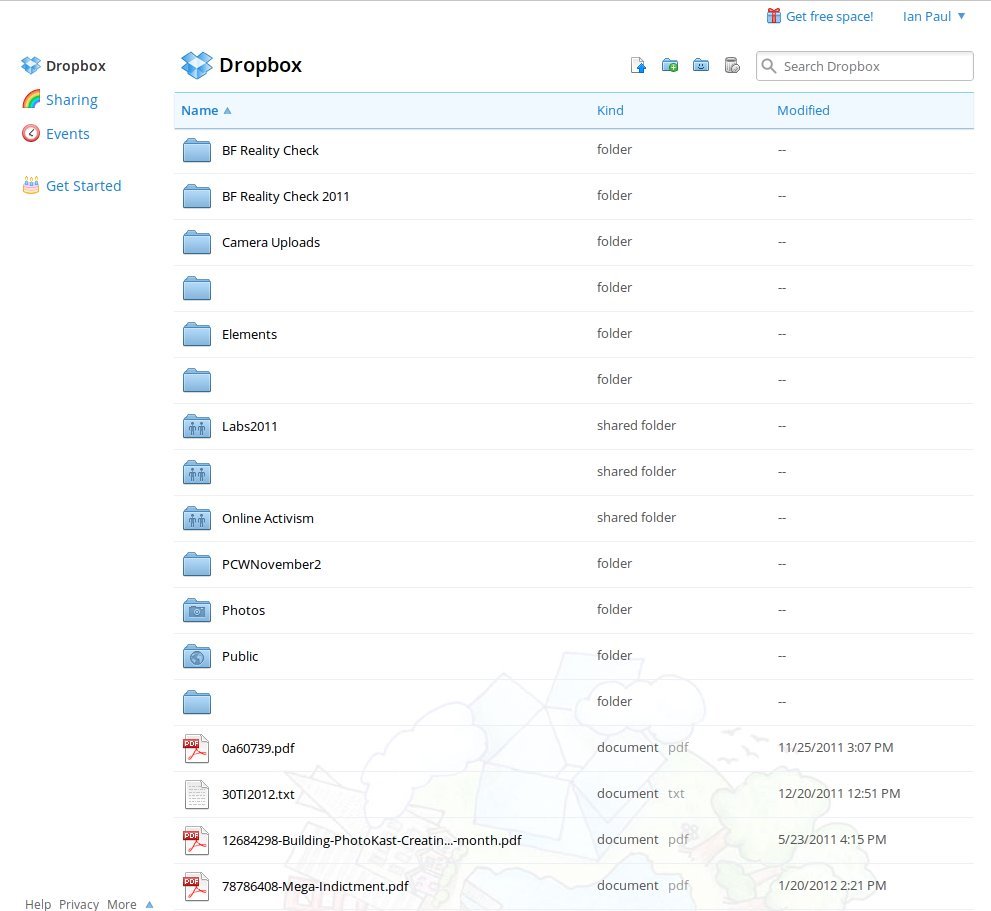Click the 'document txt' kind cell
Screen dimensions: 991x911
tap(641, 793)
